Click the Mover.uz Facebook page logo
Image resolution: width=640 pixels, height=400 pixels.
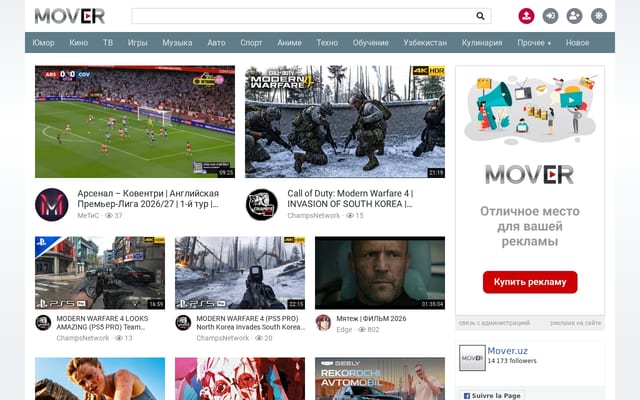point(472,358)
